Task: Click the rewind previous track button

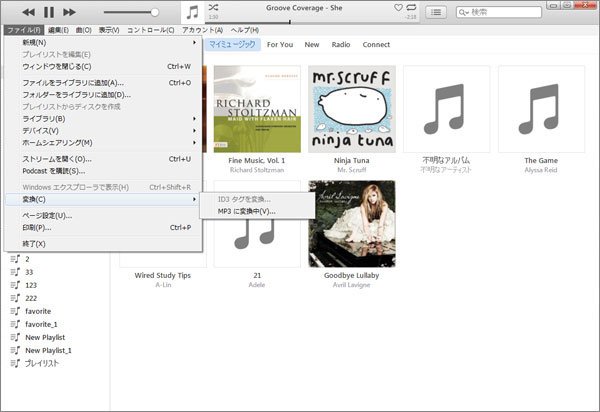Action: point(29,13)
